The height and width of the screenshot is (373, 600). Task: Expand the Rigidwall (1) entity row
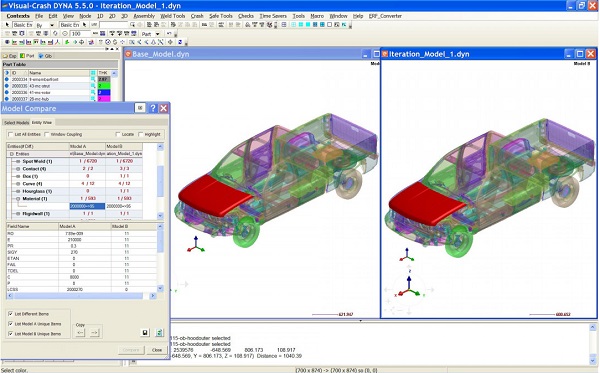click(18, 213)
